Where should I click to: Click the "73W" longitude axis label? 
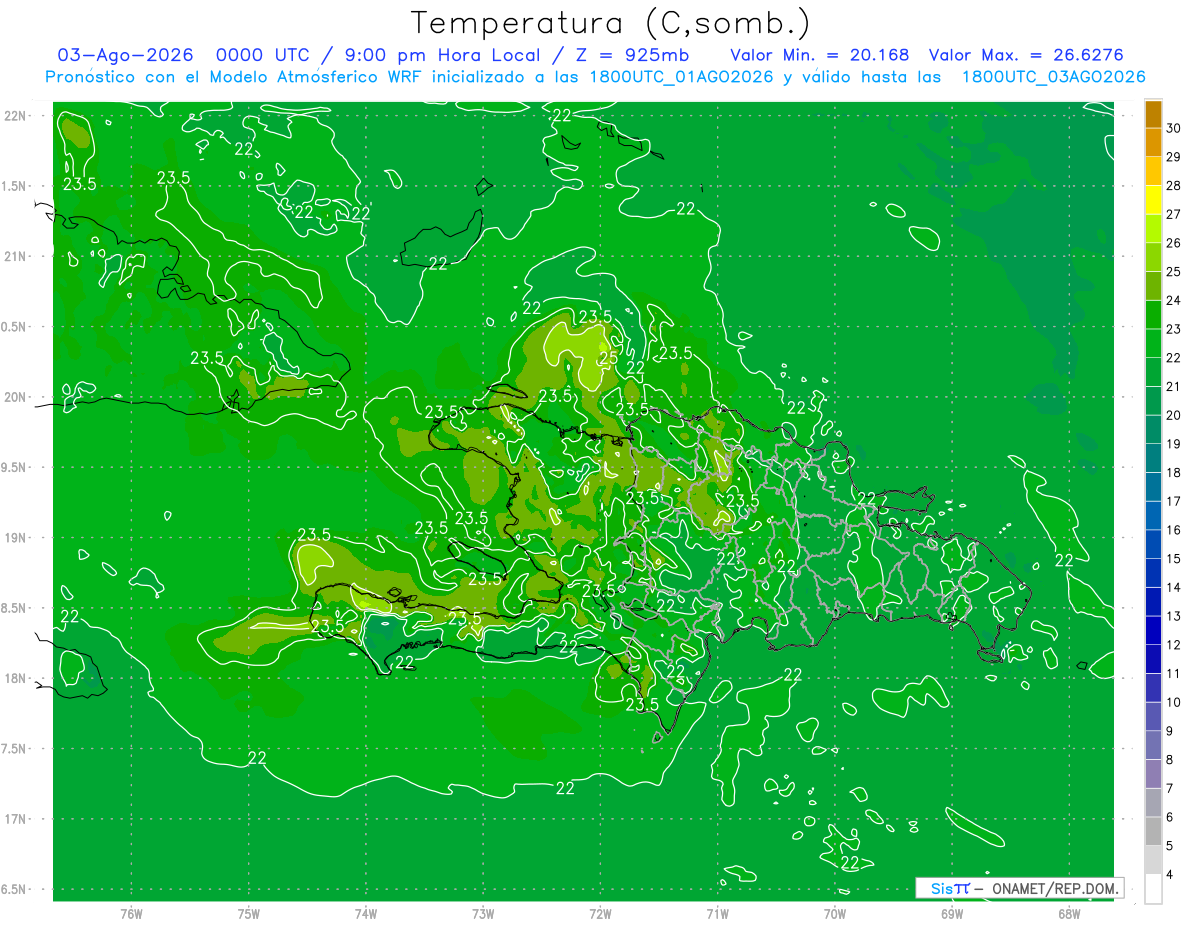(x=483, y=914)
